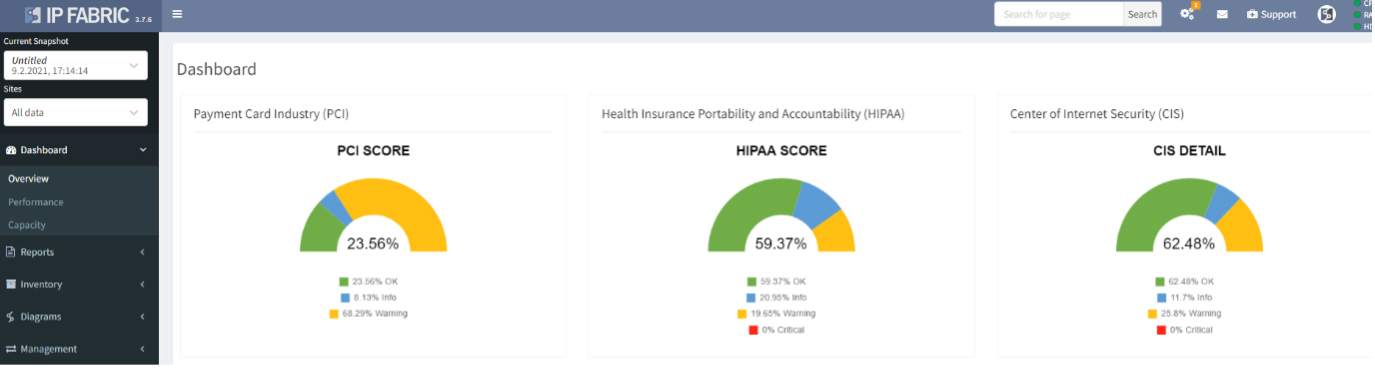Click the 'Center of Internet Security (CIS)' title
Screen dimensions: 1375x369
click(1097, 114)
